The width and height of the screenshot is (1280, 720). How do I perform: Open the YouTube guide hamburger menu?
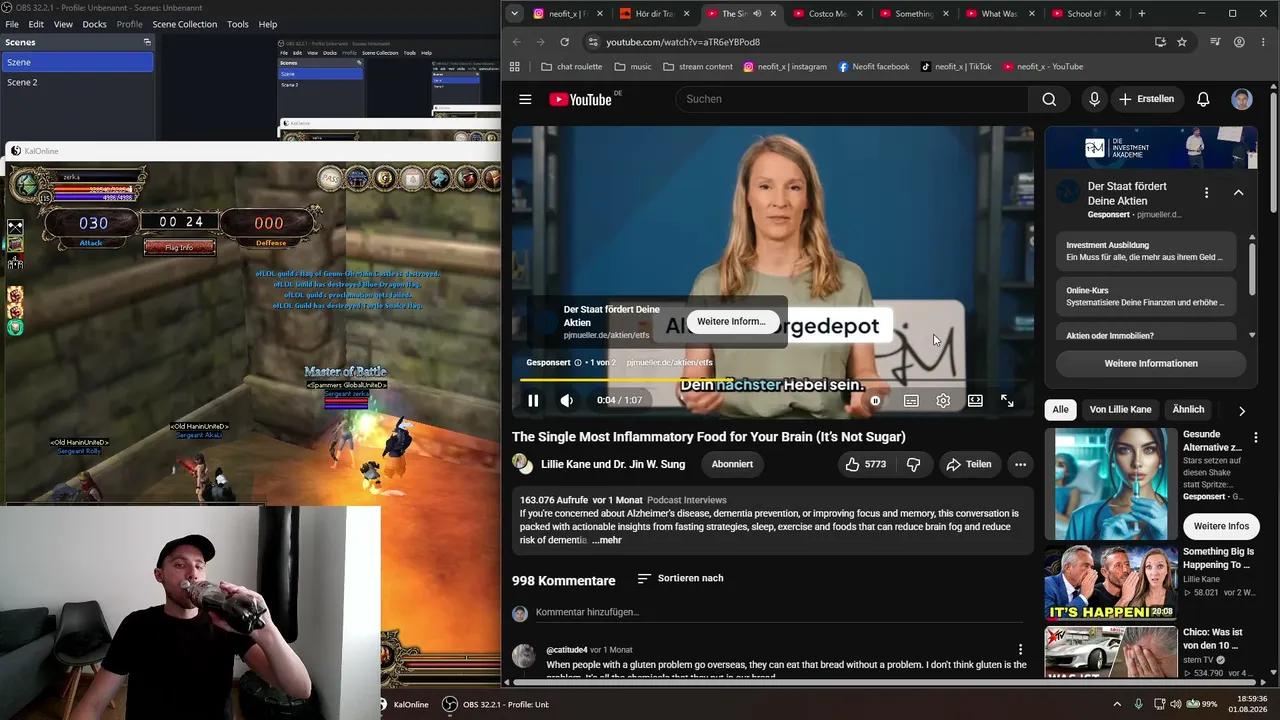point(525,99)
